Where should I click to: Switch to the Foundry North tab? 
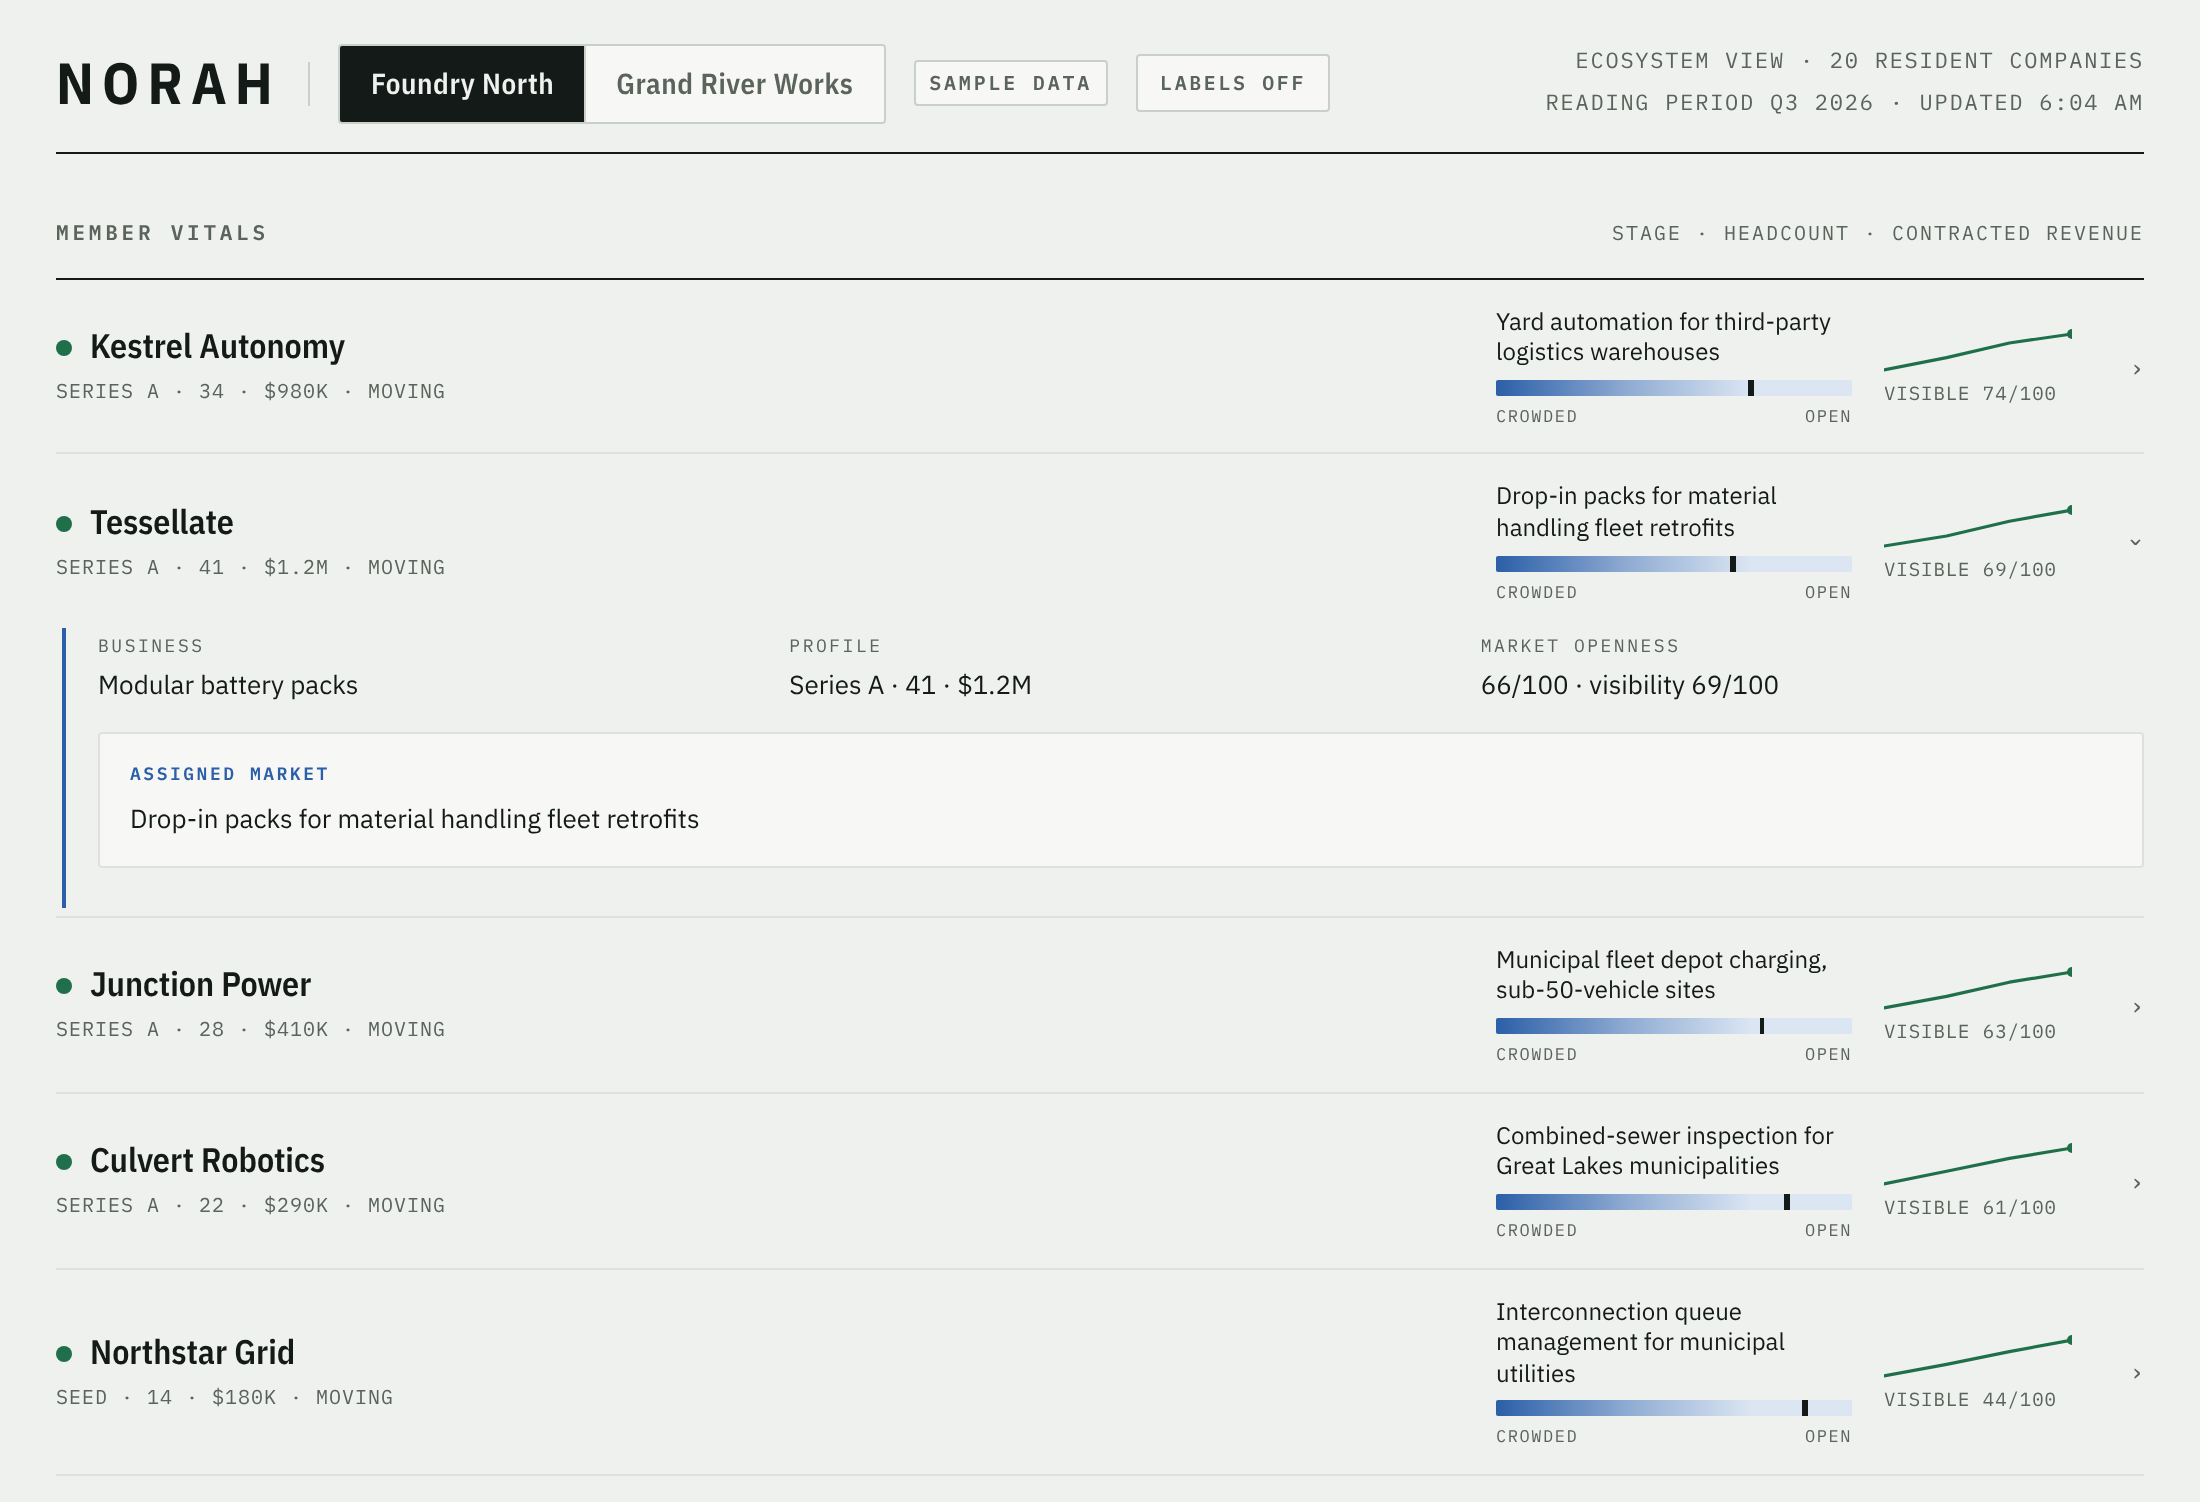(462, 84)
